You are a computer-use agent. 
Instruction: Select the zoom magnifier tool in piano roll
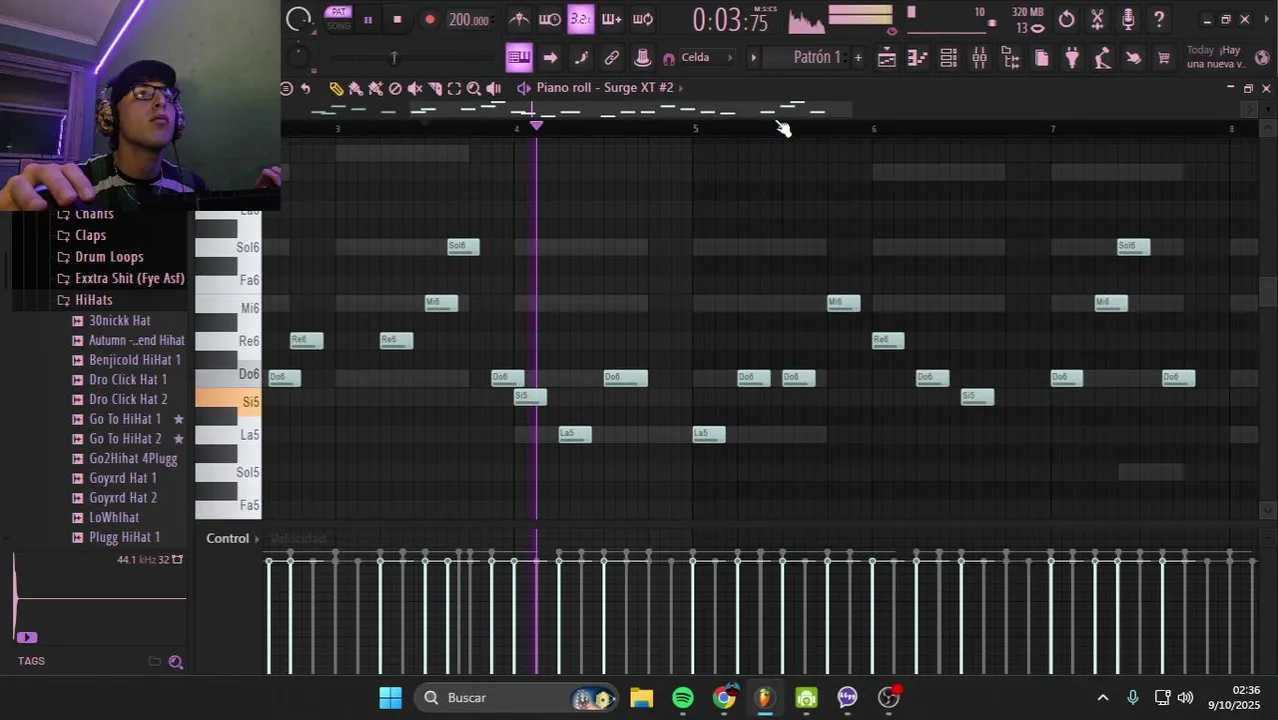click(474, 88)
